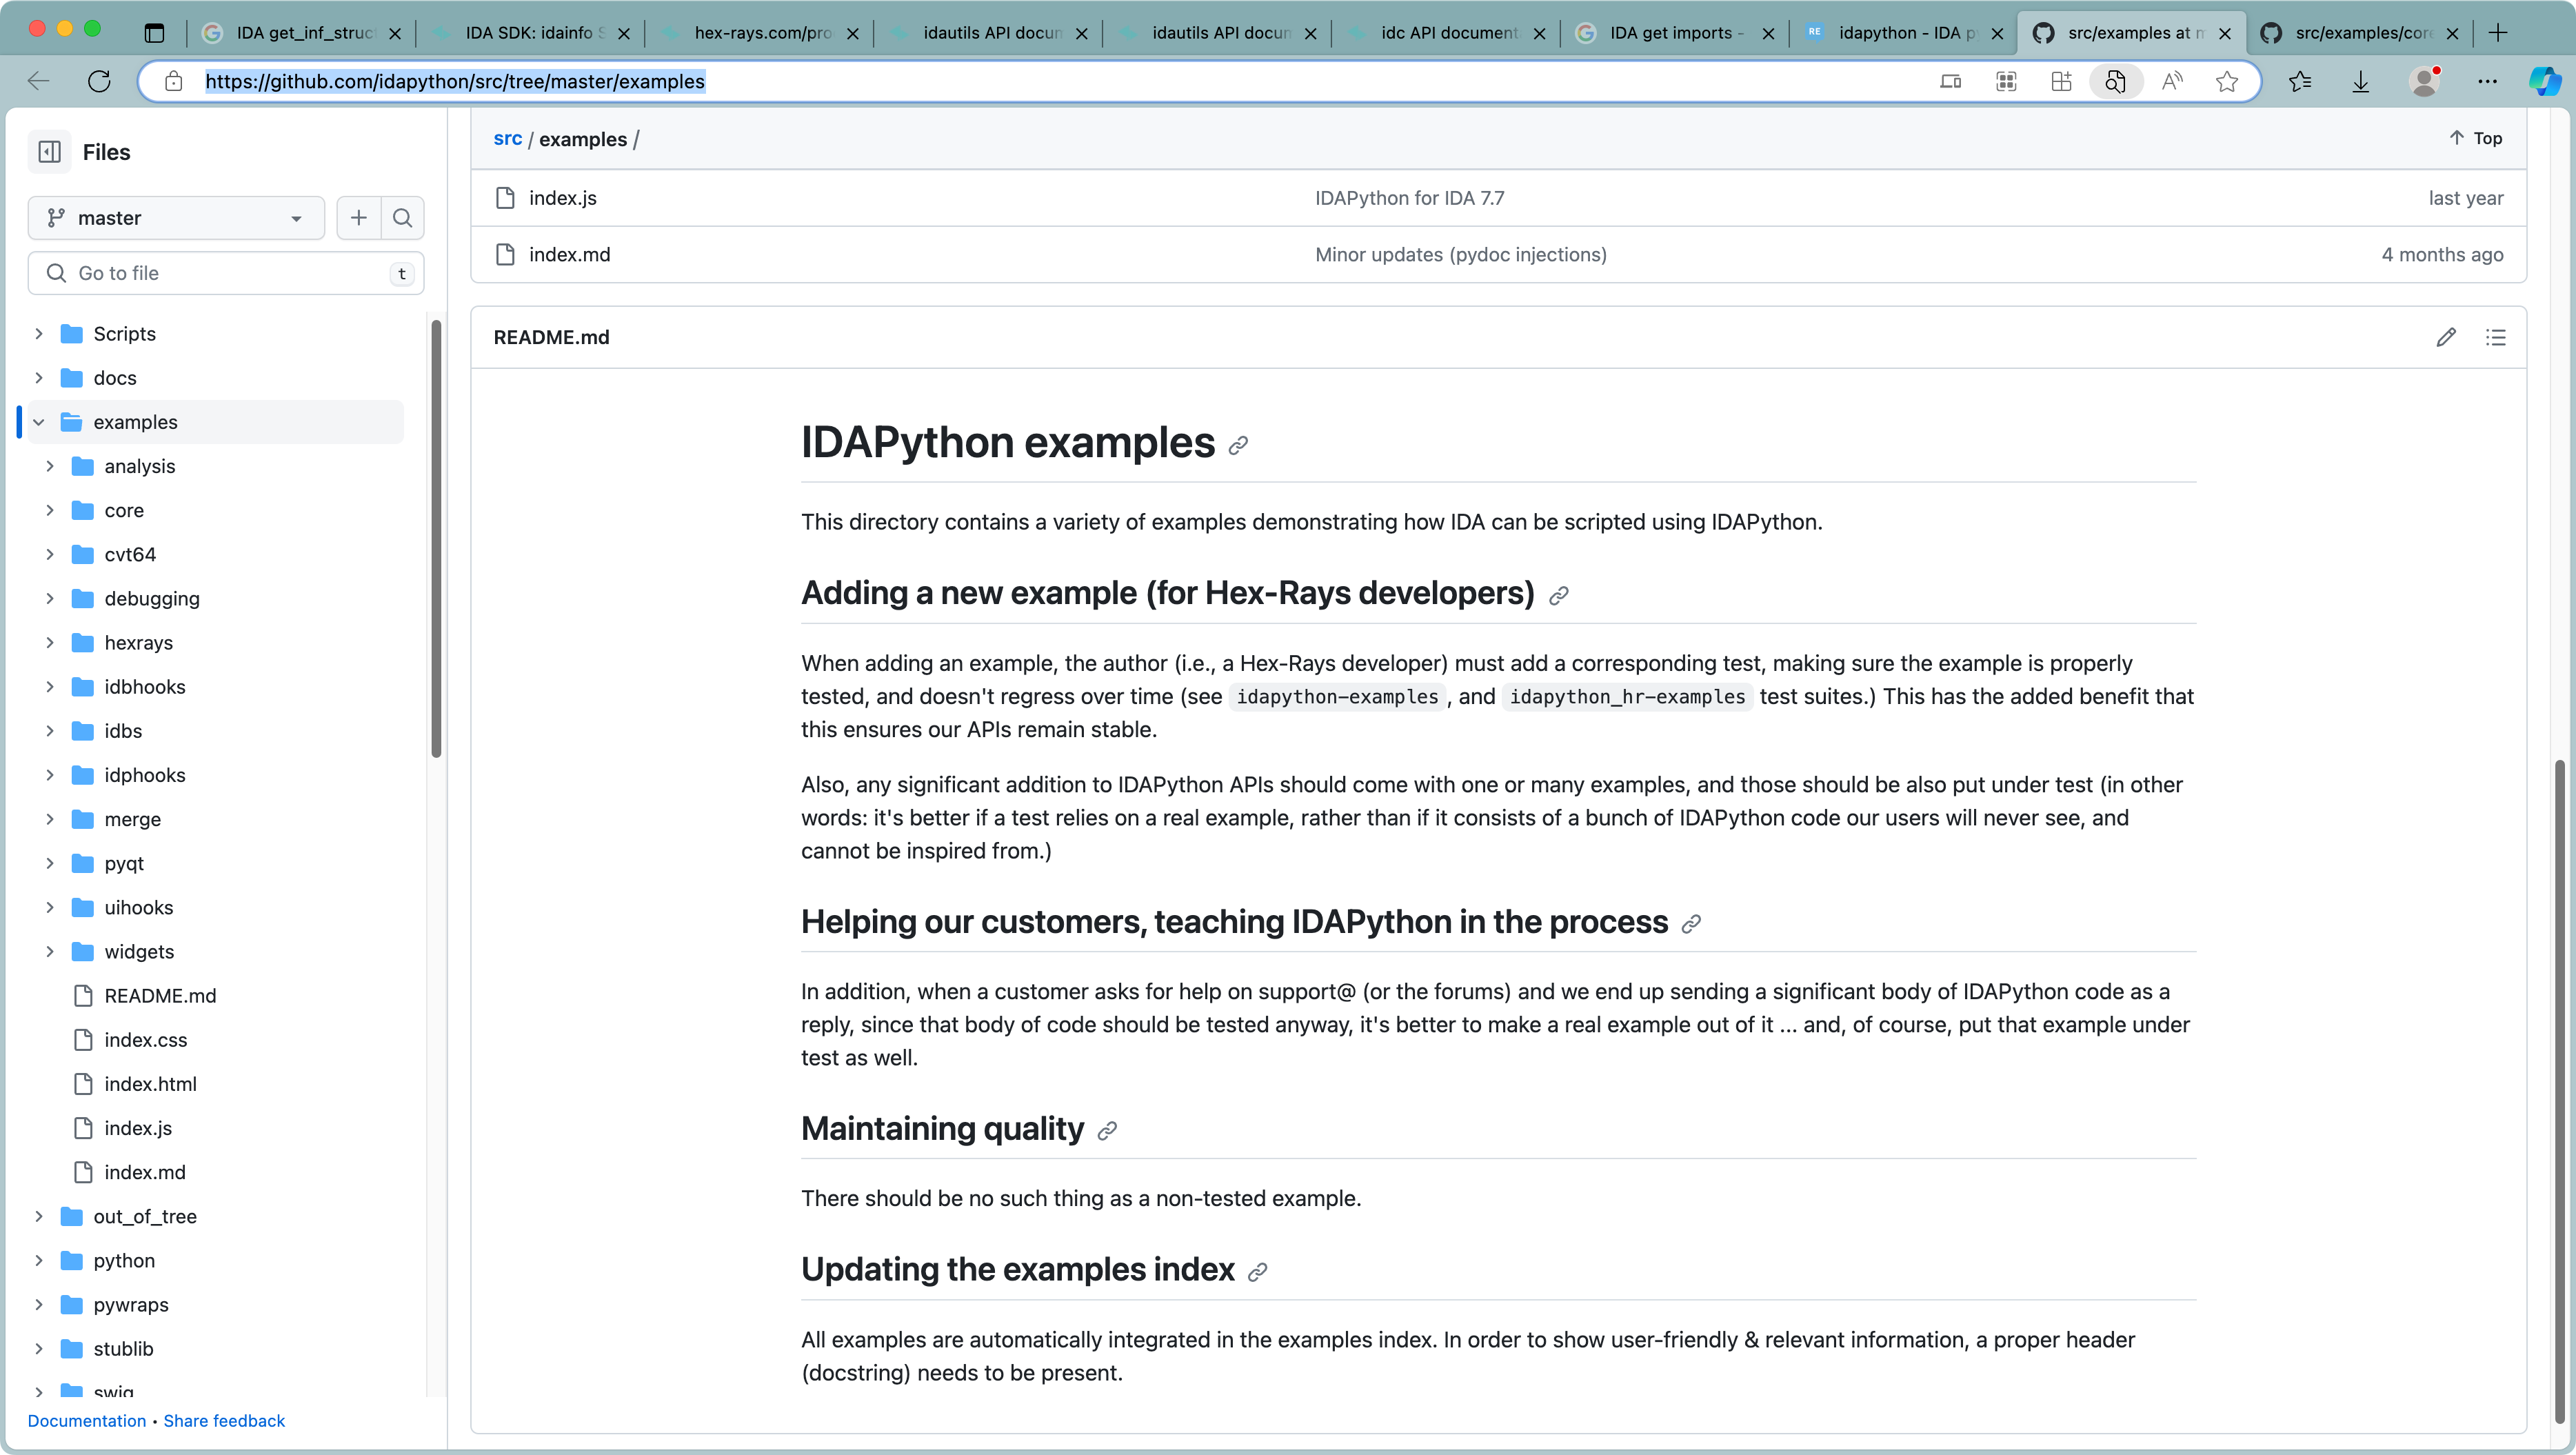Open the out_of_tree folder
2576x1455 pixels.
[145, 1217]
